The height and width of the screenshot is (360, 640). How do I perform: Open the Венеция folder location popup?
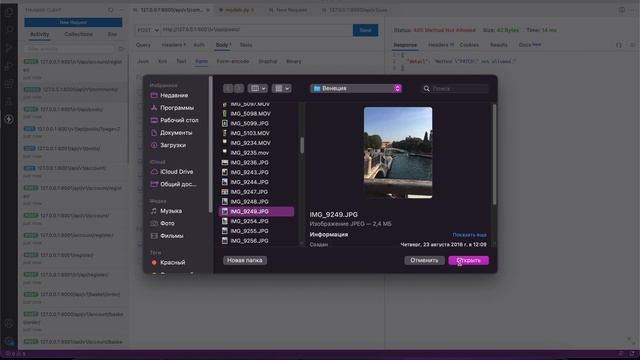(x=356, y=88)
